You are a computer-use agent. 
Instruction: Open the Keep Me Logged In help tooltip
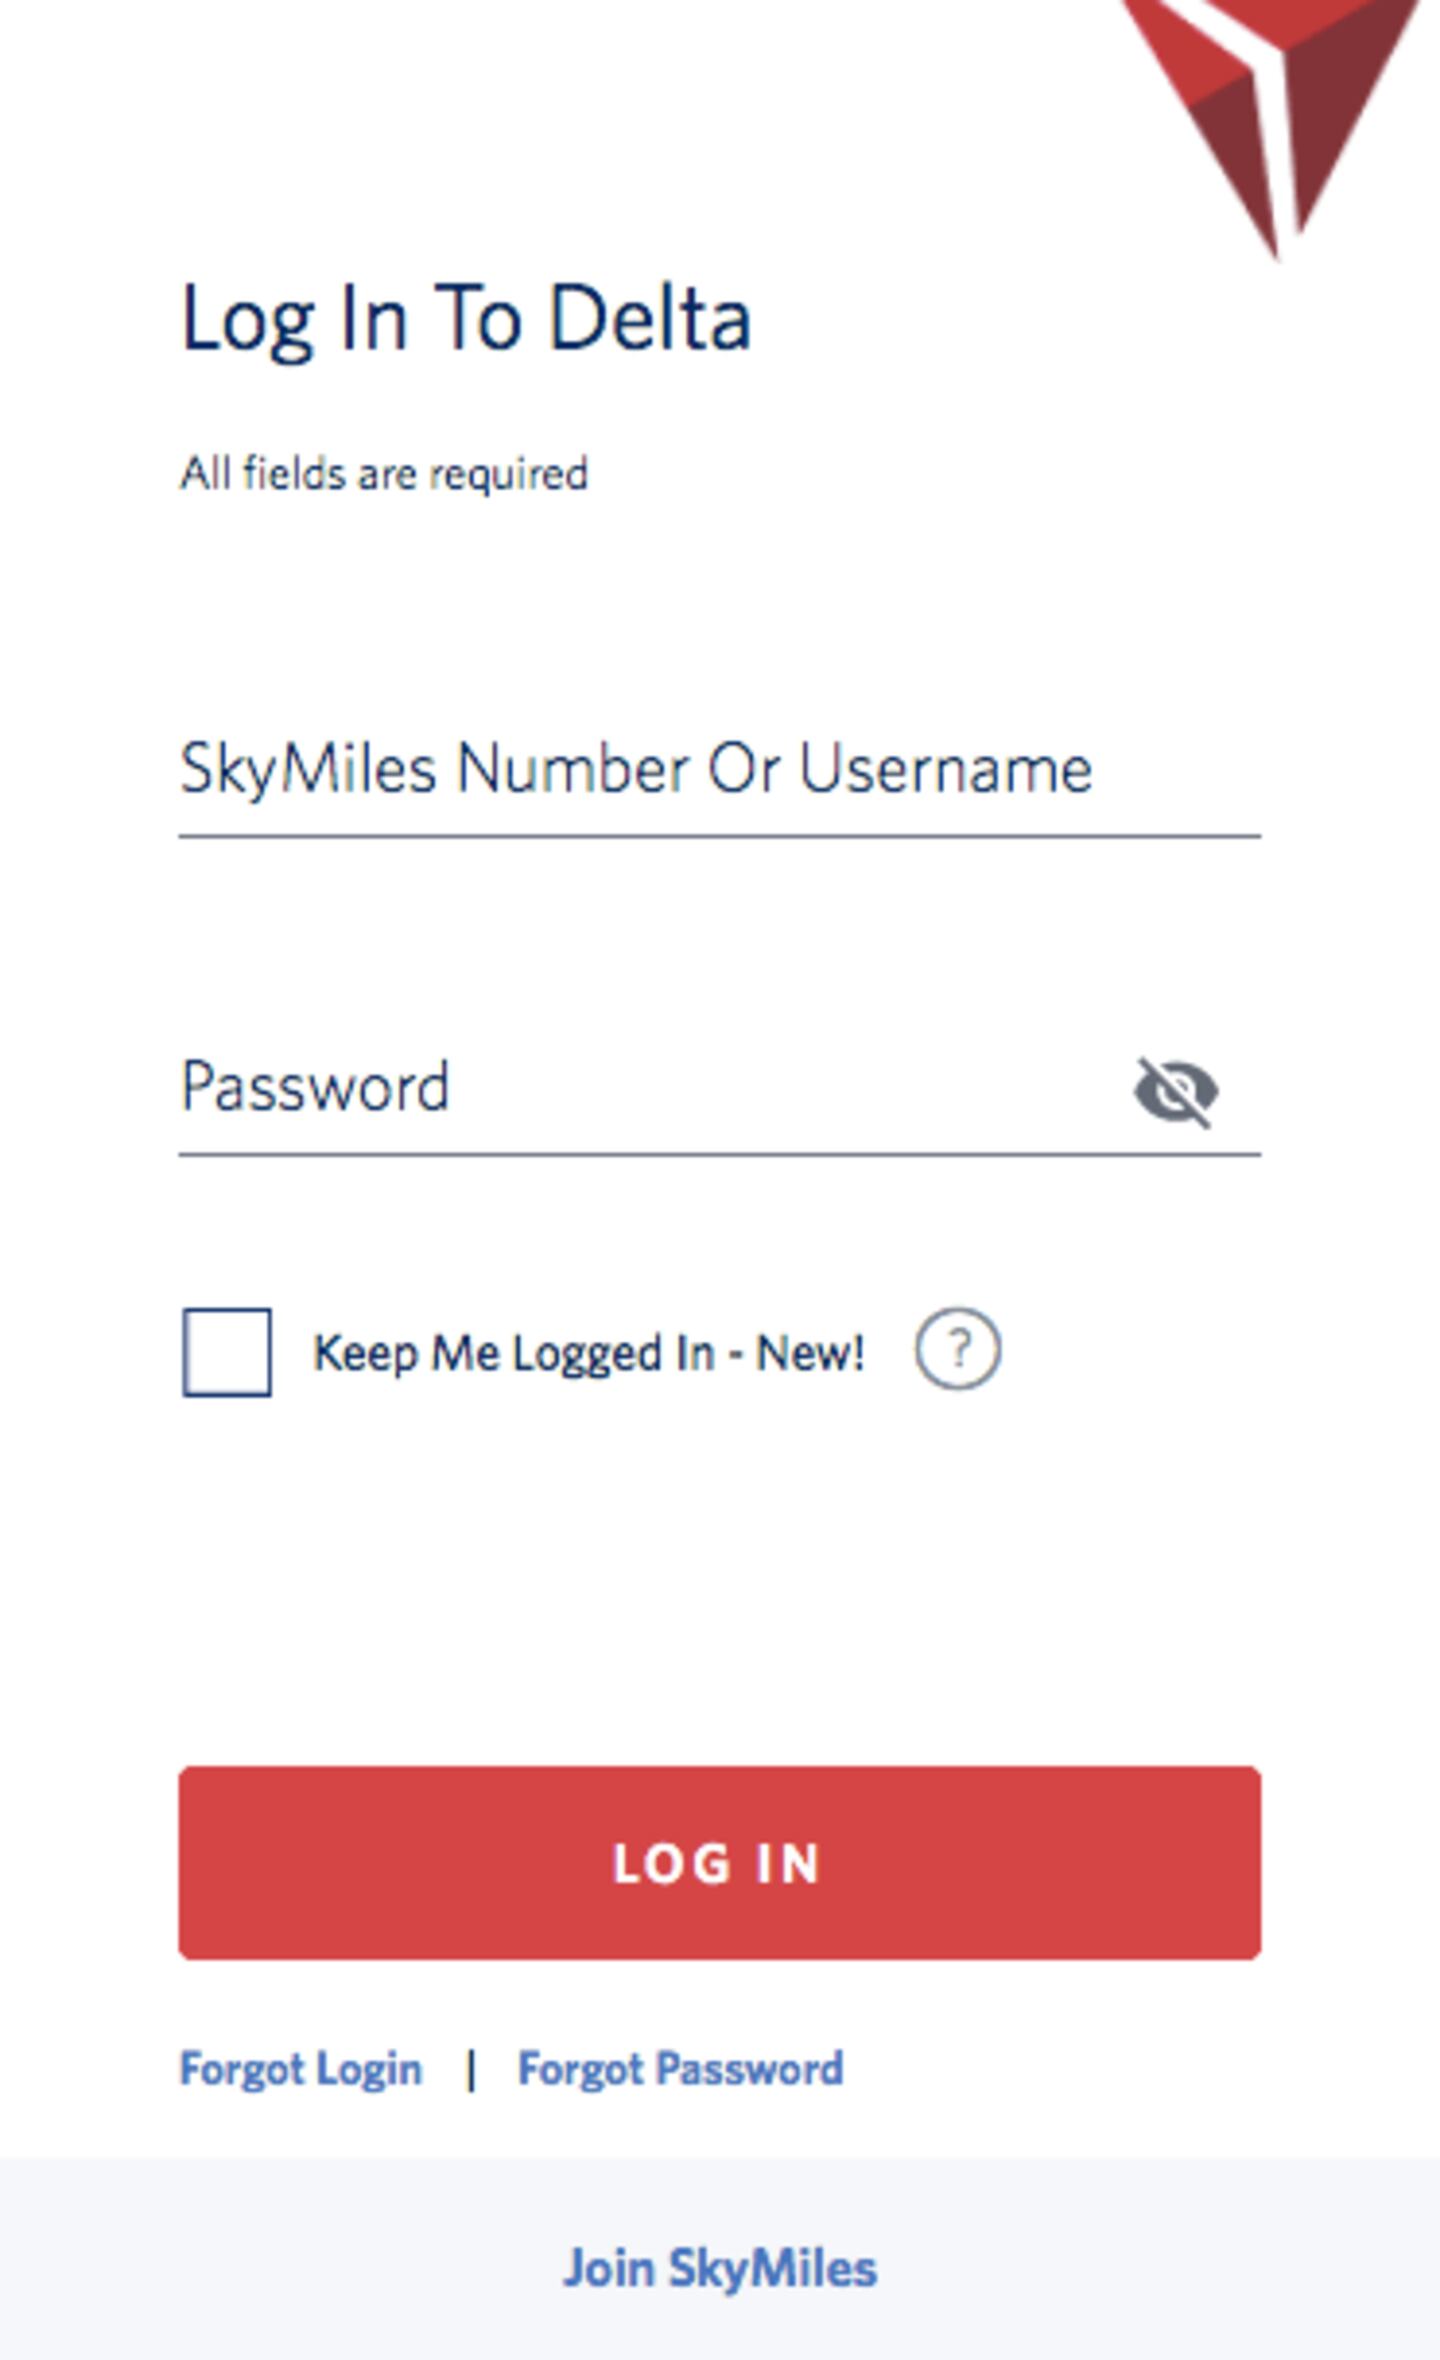957,1349
